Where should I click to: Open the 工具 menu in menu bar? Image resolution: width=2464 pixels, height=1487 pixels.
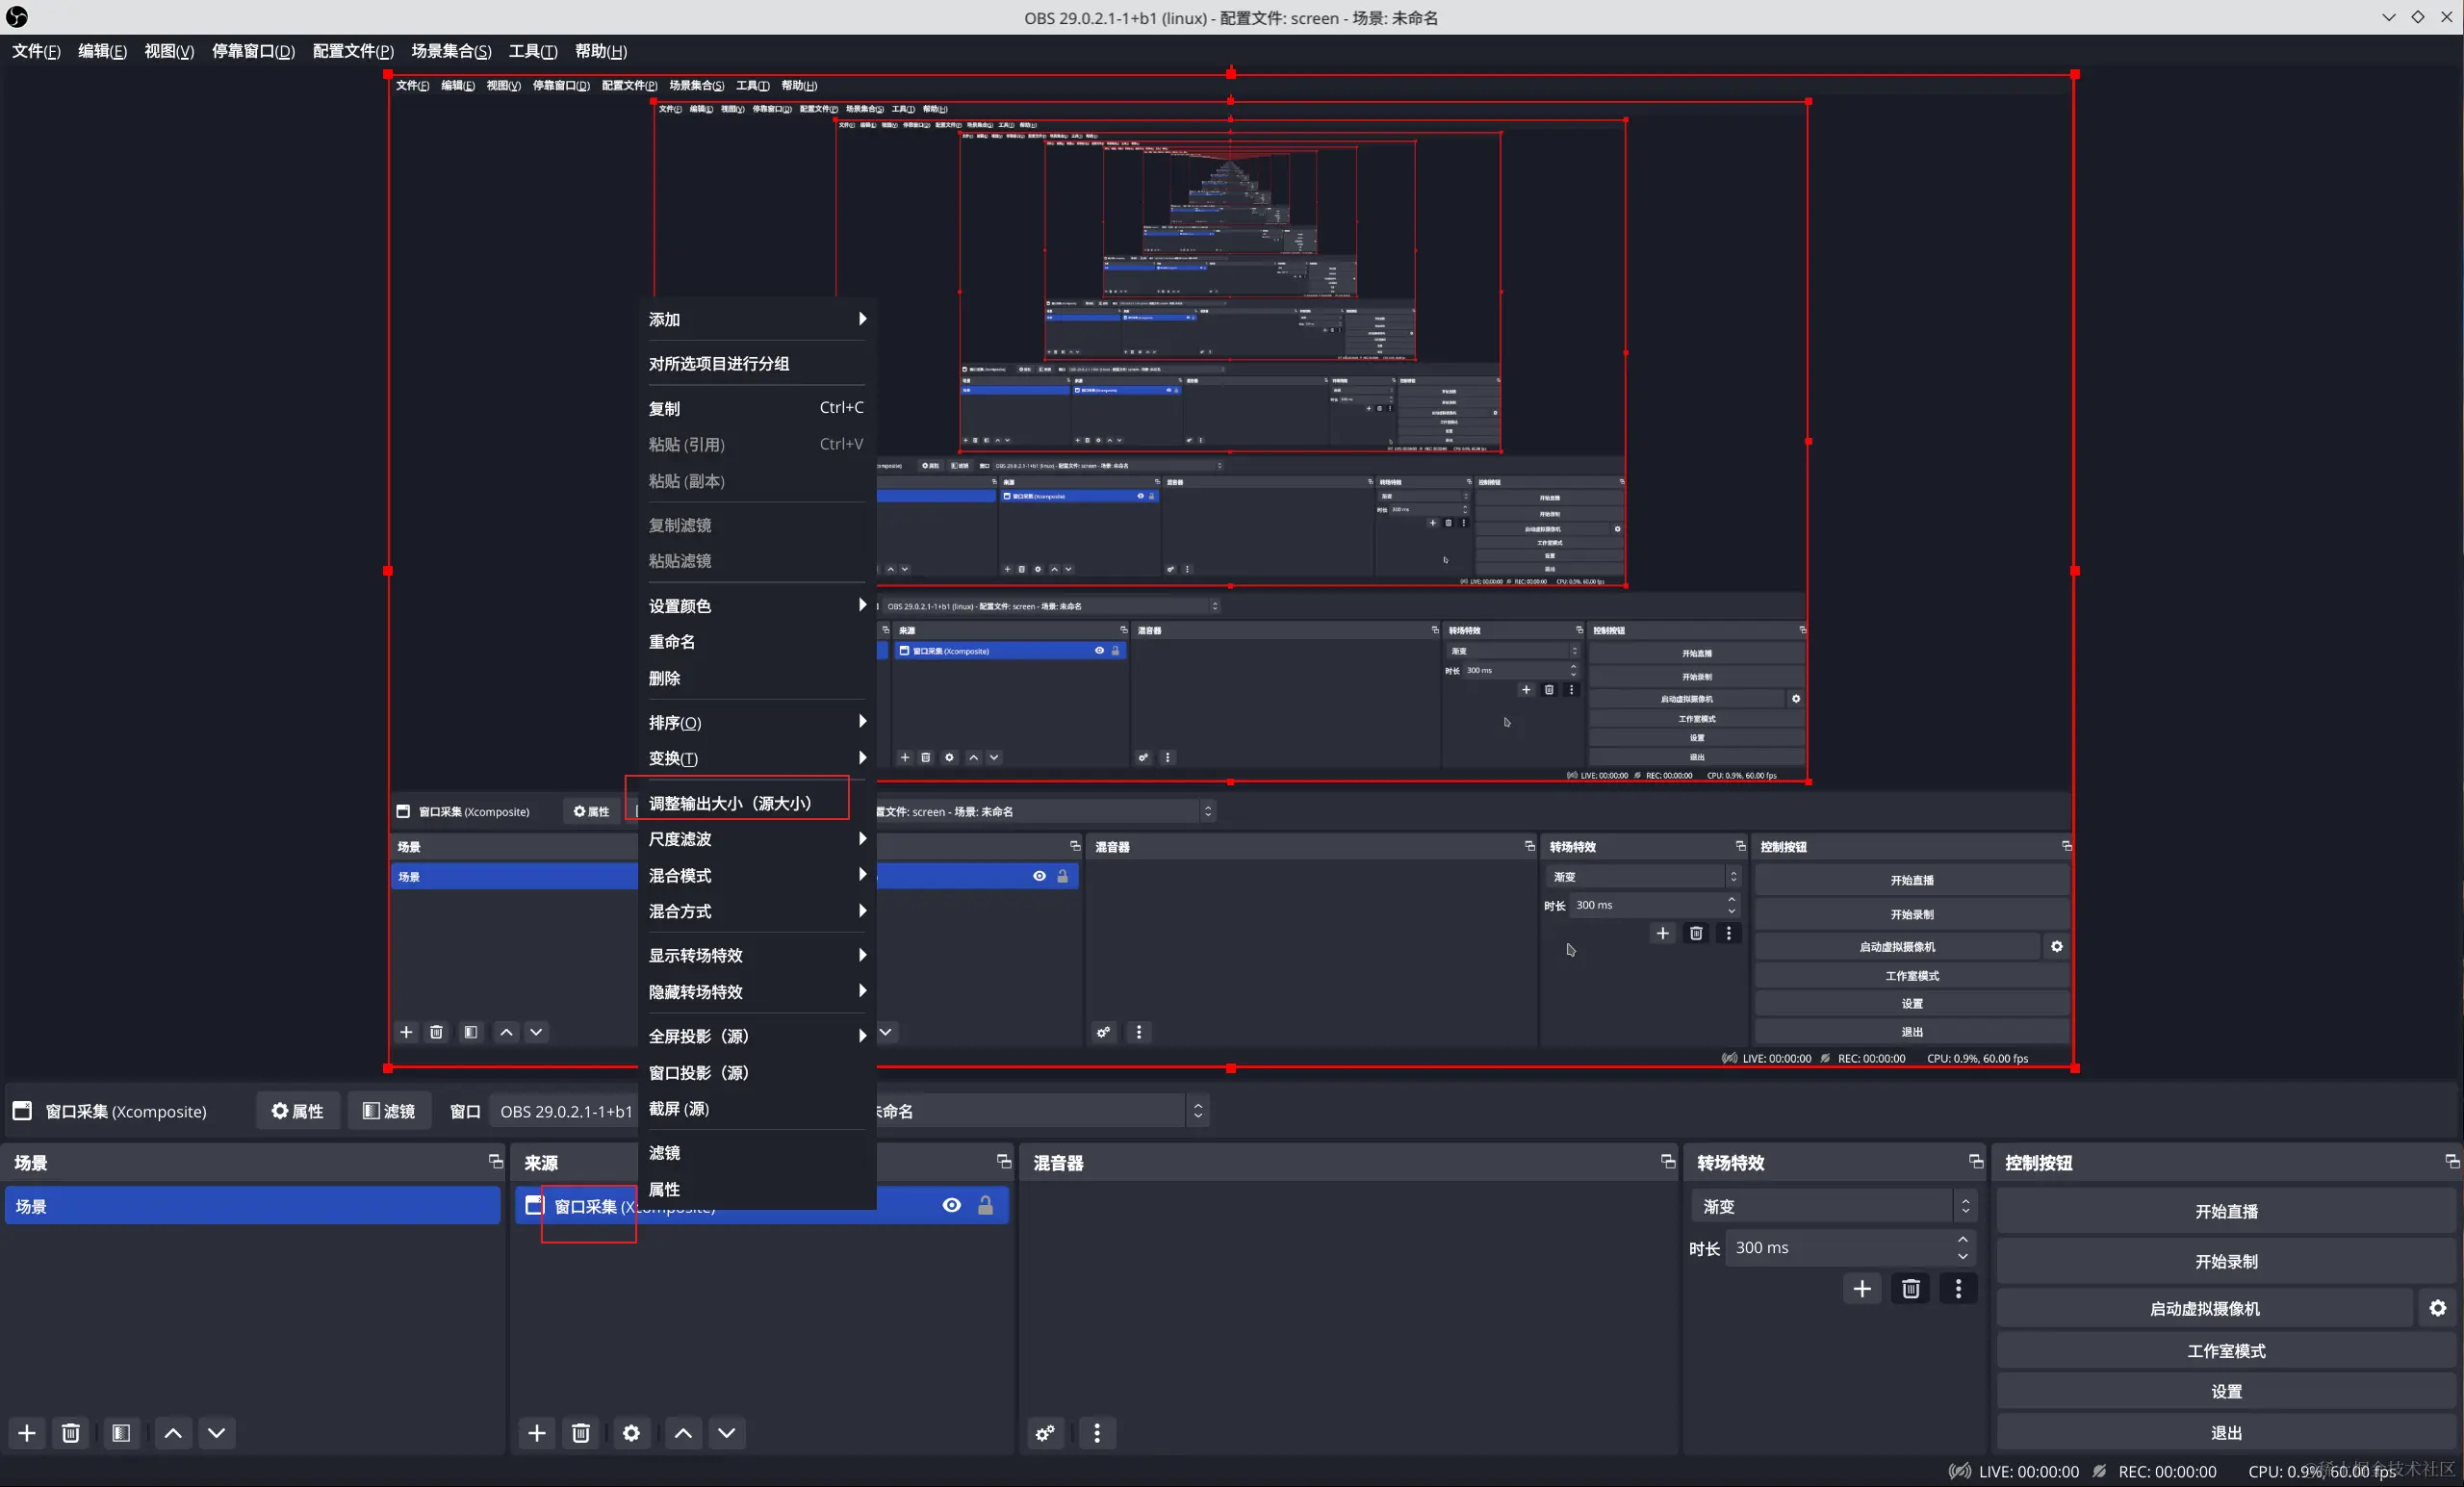[532, 51]
